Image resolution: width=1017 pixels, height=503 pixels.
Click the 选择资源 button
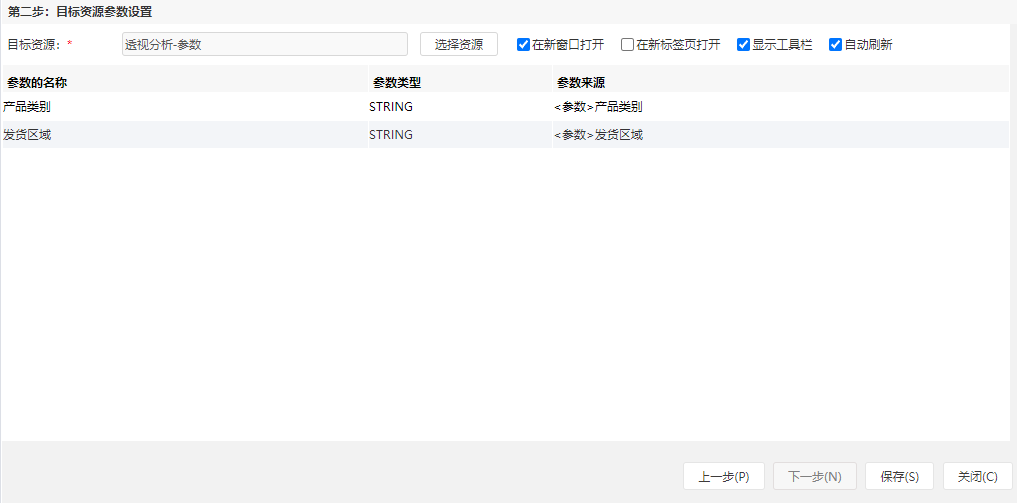pos(459,44)
